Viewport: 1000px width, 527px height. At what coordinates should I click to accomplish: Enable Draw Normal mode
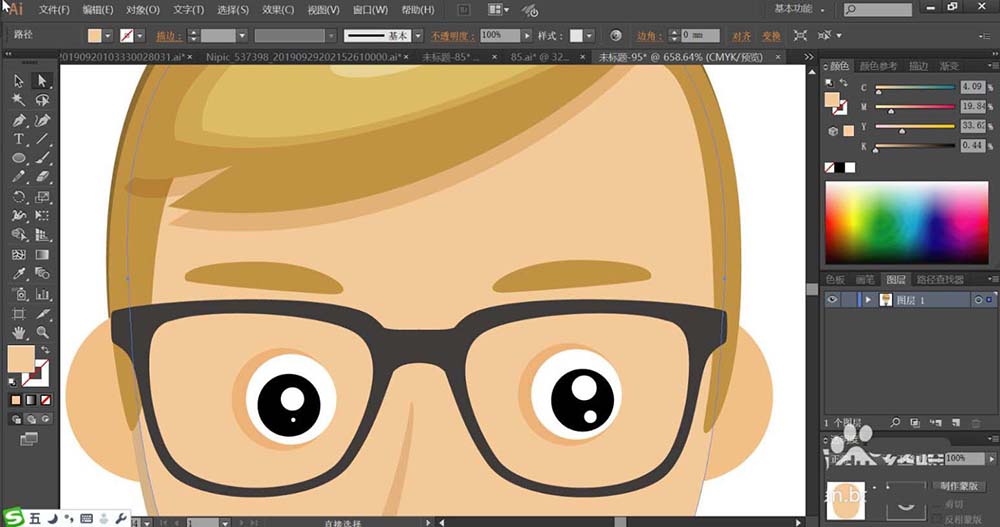click(17, 419)
